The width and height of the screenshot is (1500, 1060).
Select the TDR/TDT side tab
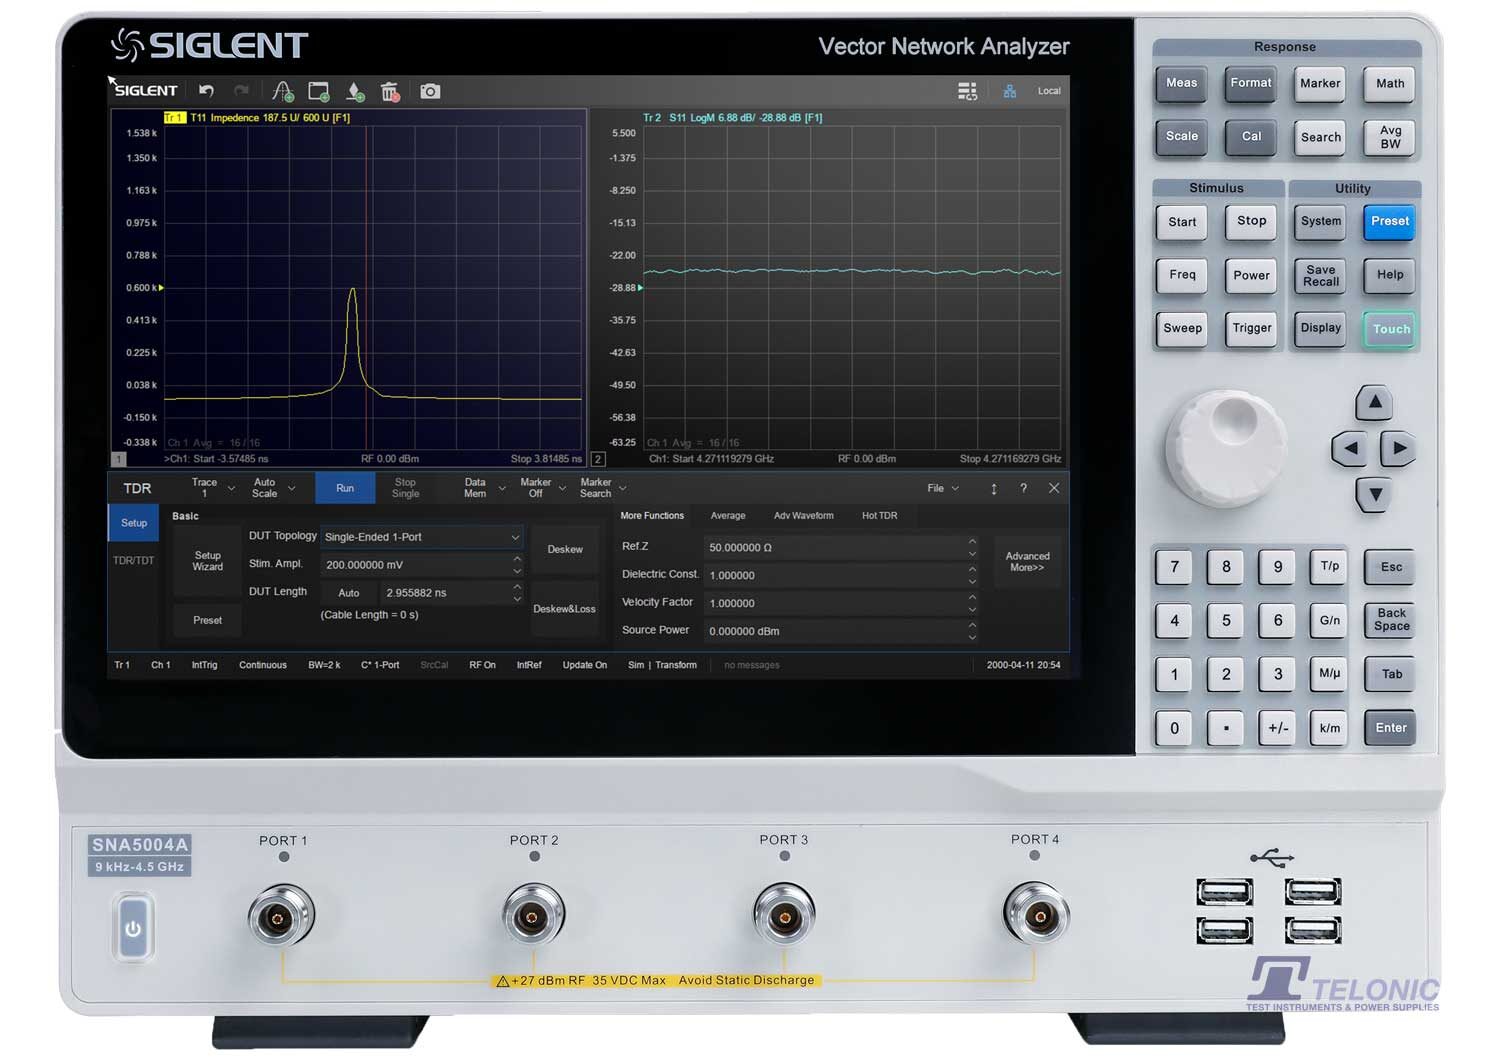click(x=134, y=560)
